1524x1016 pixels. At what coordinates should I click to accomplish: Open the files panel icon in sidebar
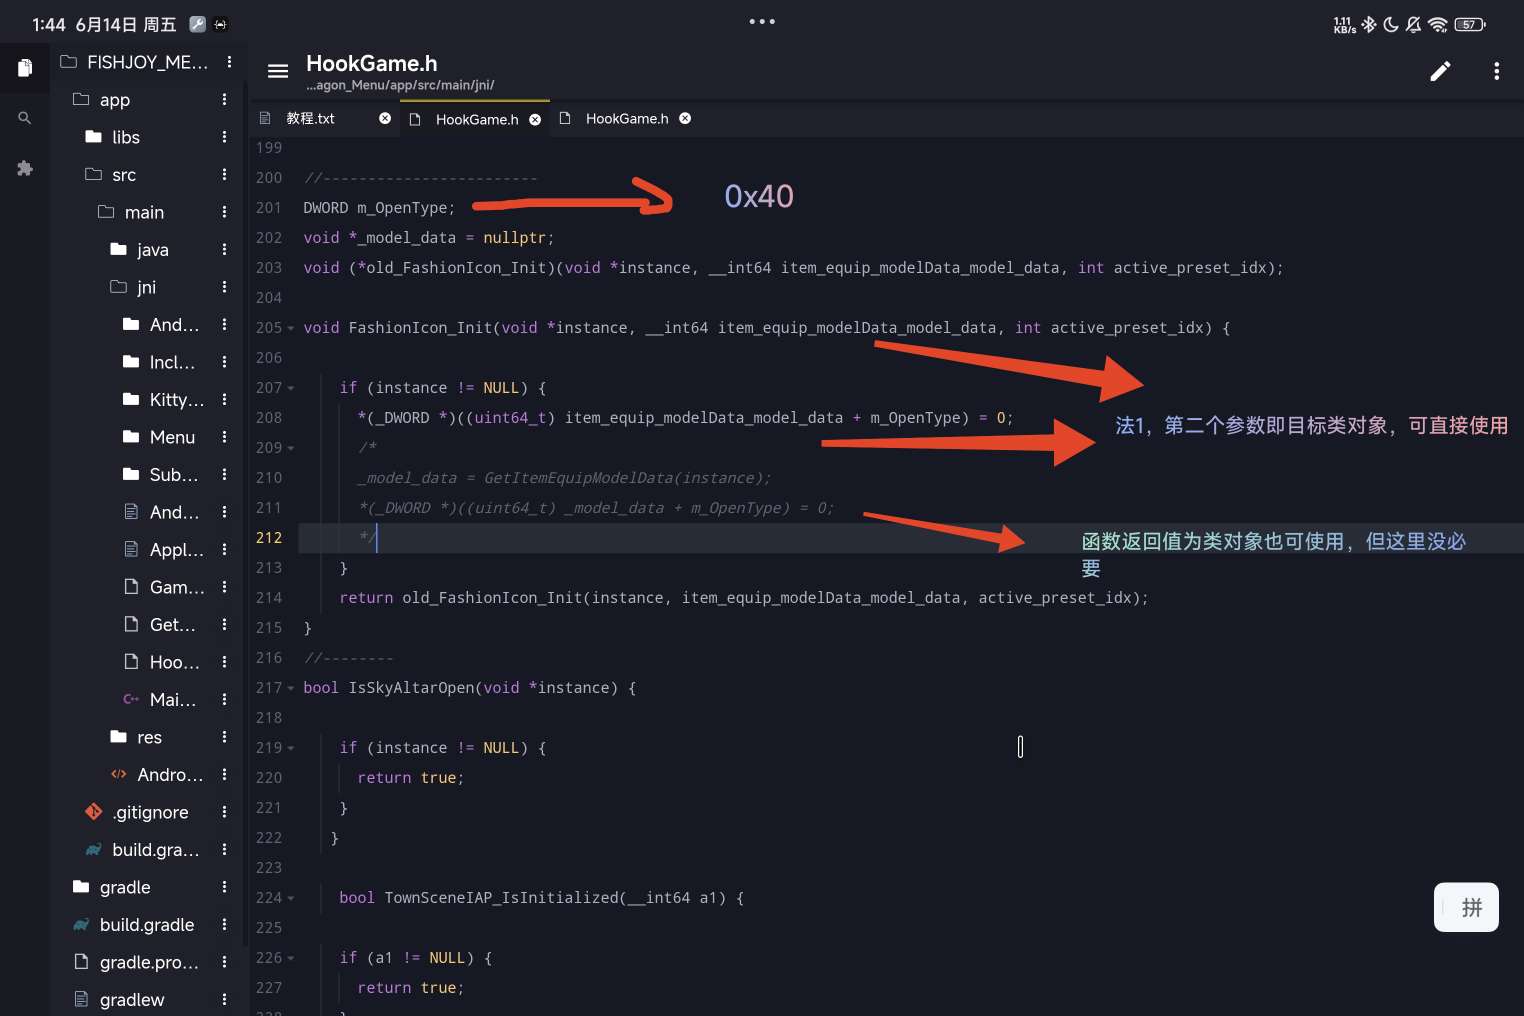tap(25, 68)
